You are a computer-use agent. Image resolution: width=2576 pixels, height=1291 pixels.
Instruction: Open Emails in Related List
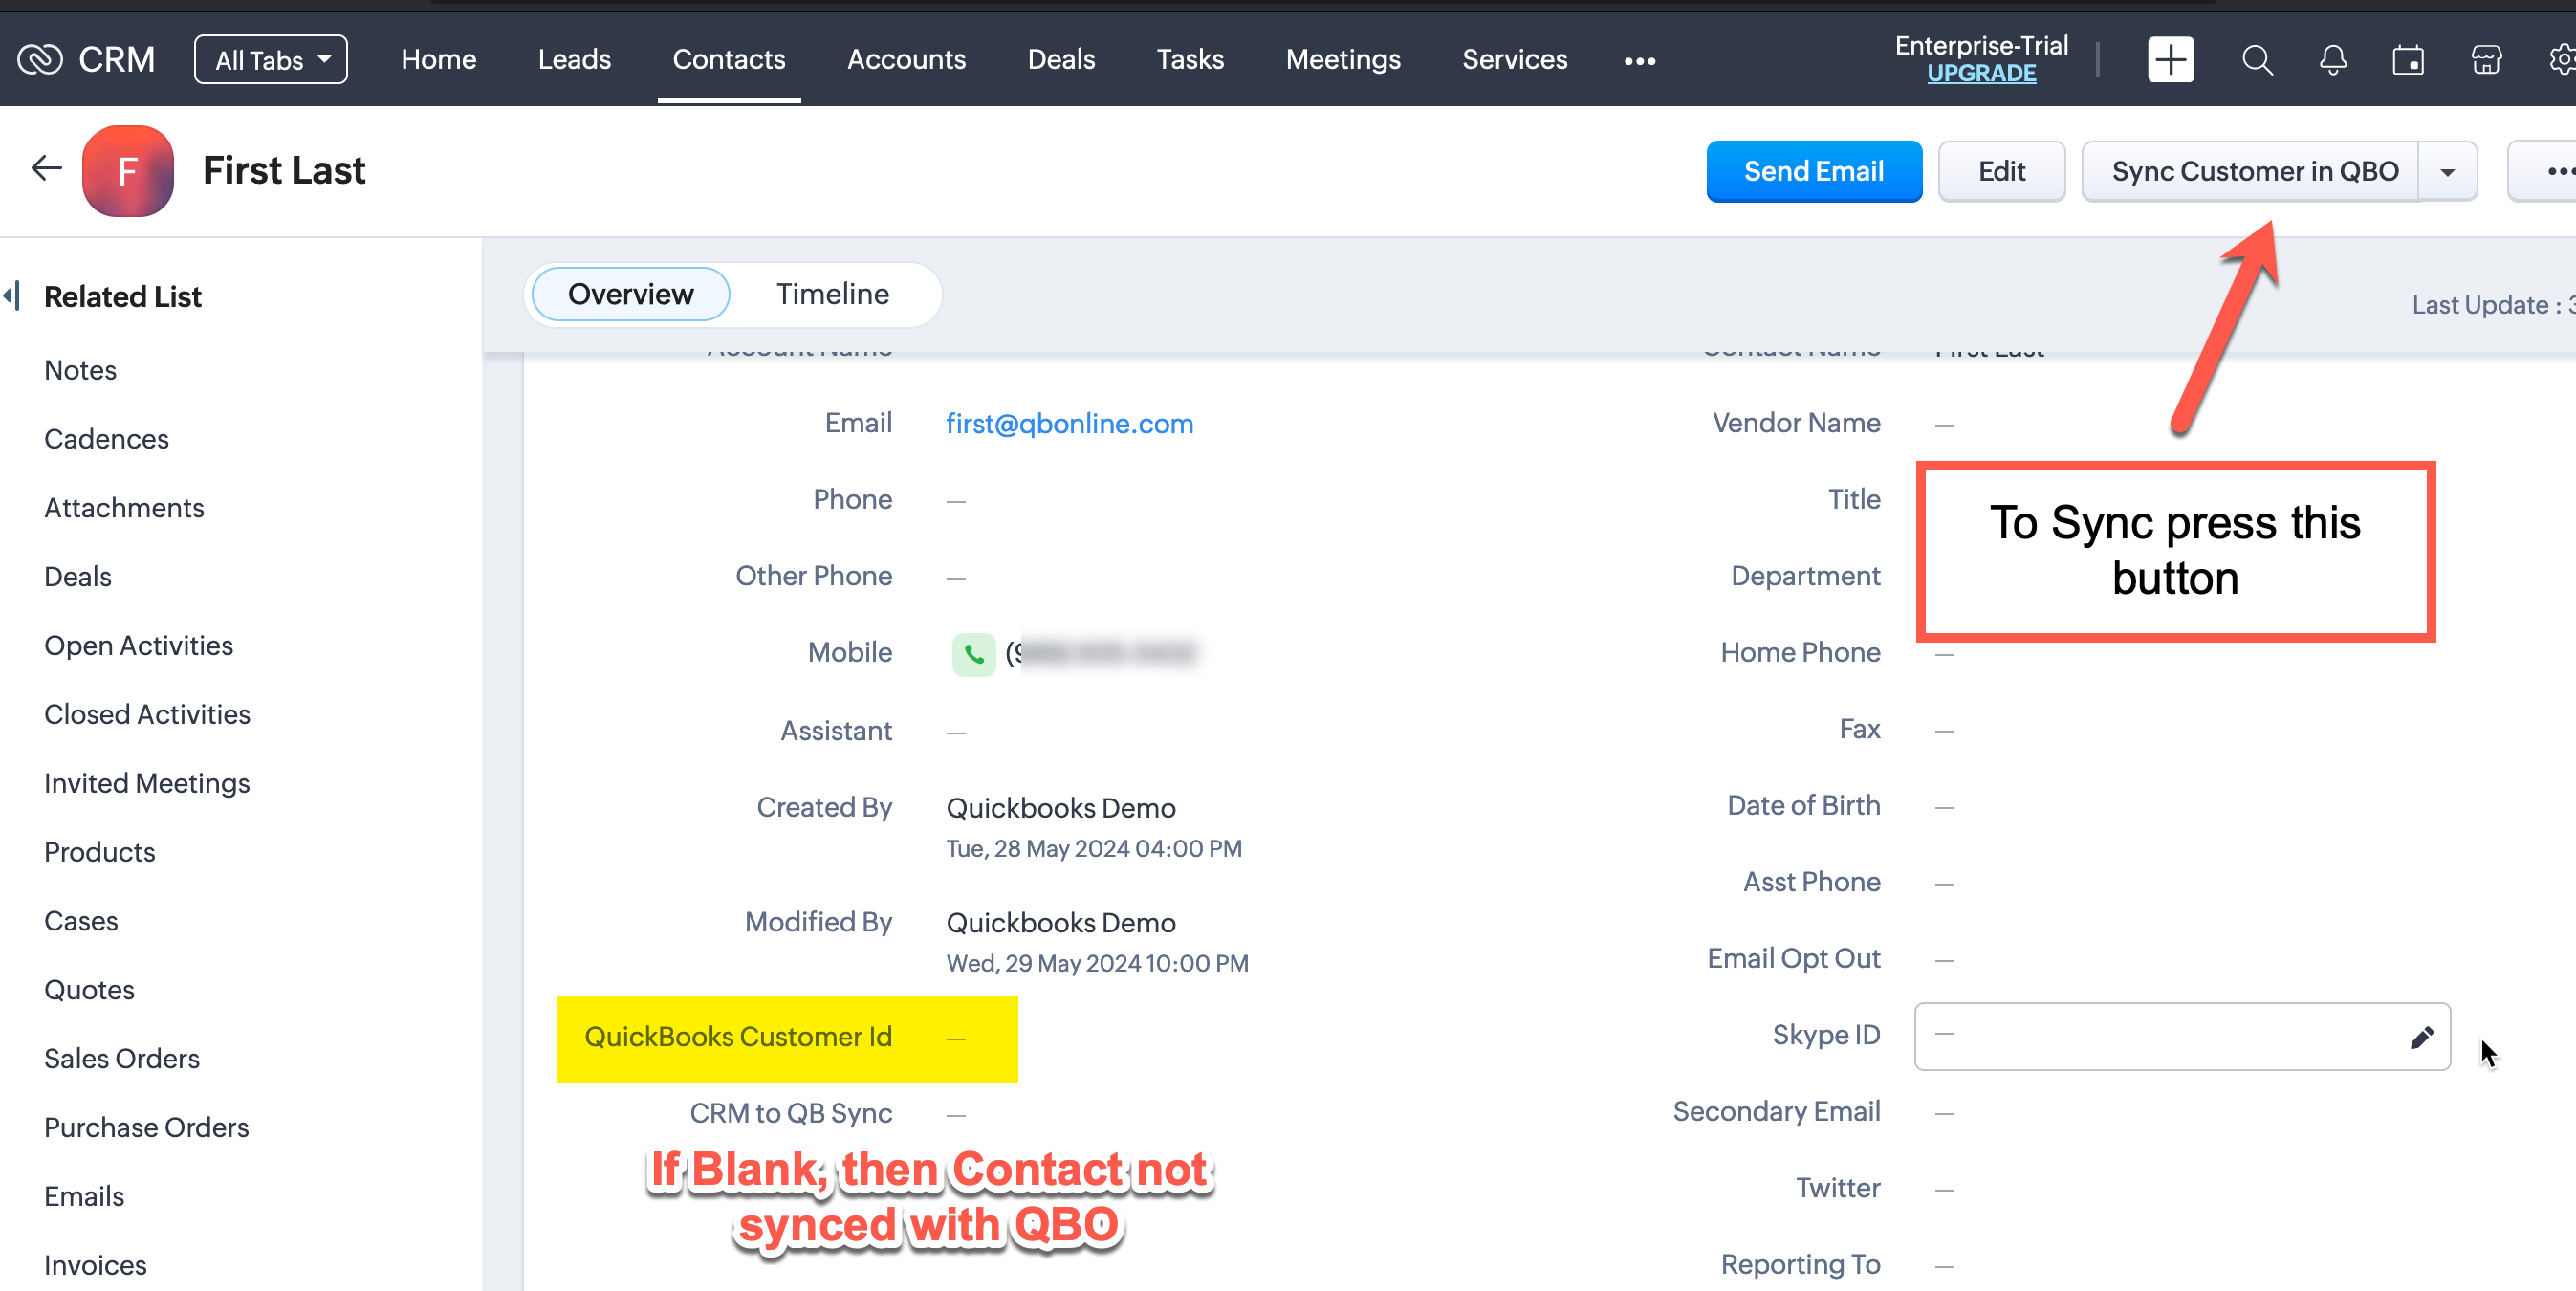pyautogui.click(x=84, y=1197)
